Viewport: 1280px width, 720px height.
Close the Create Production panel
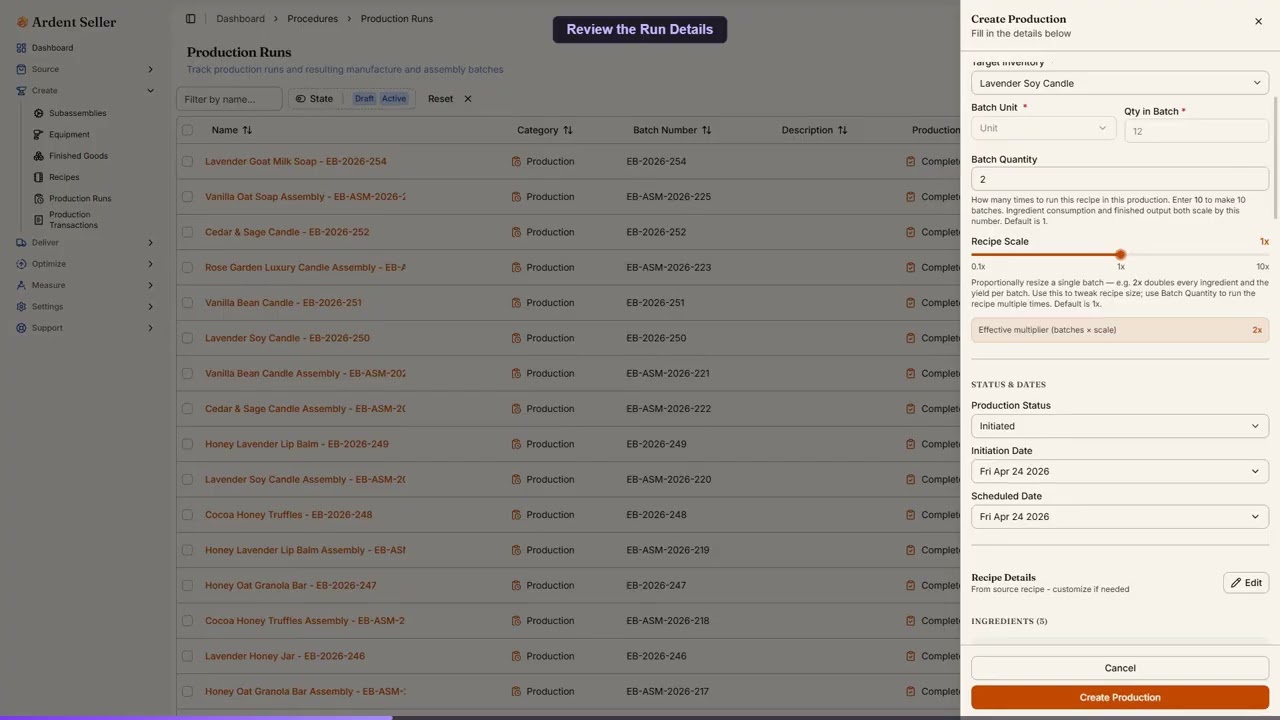click(1258, 21)
